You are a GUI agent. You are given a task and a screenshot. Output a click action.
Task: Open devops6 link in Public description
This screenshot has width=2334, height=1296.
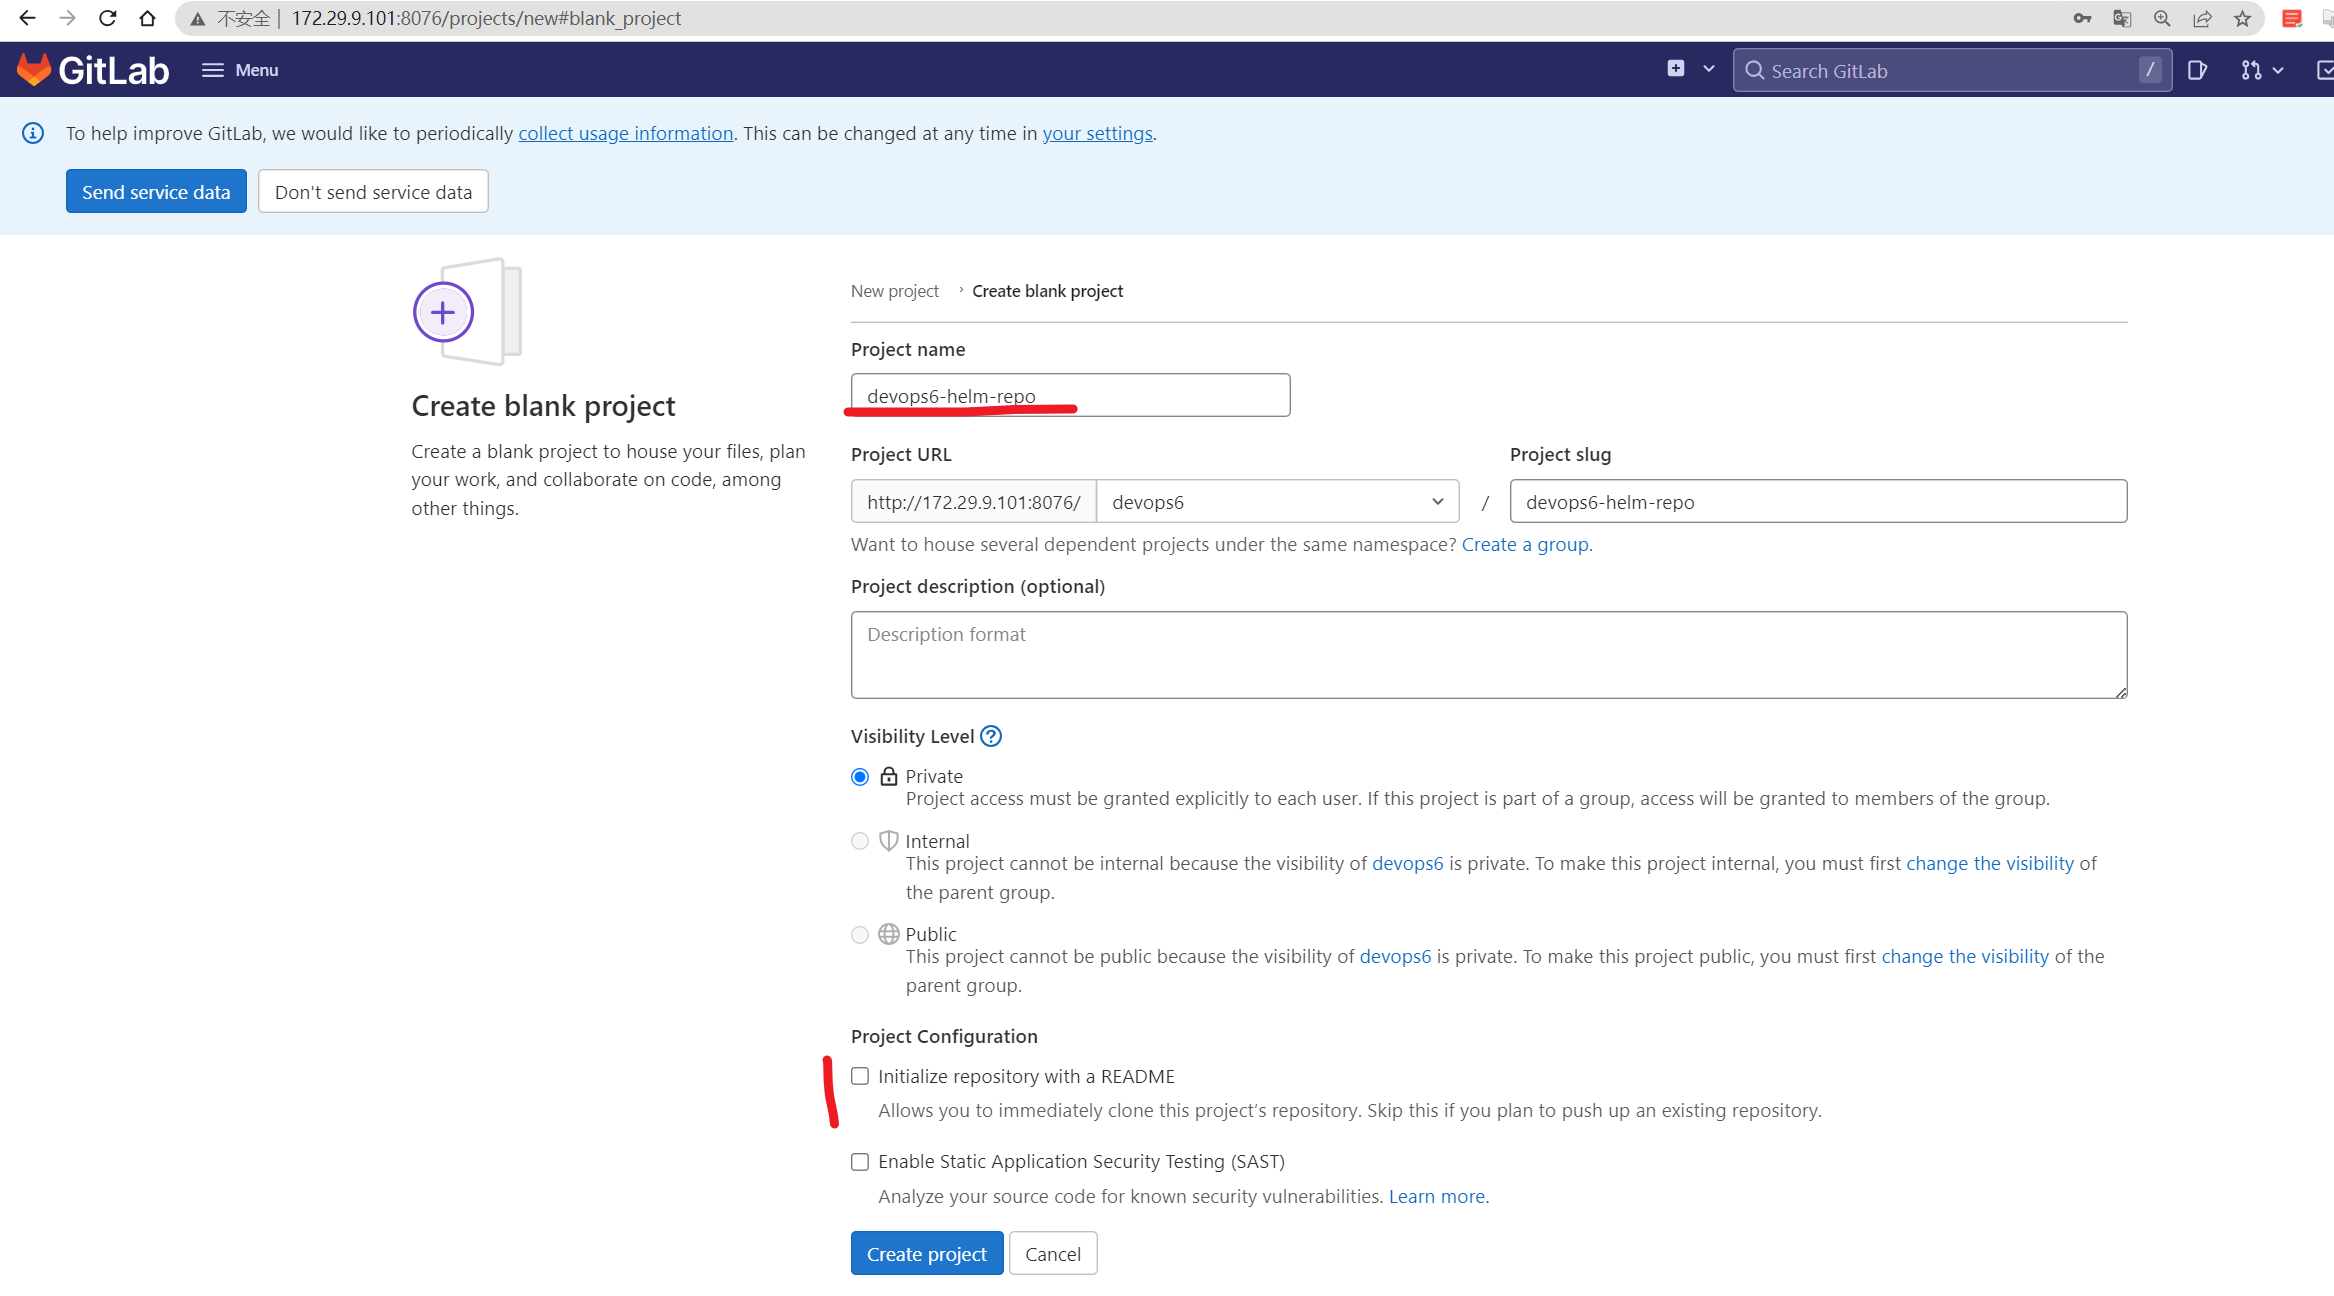[1395, 956]
